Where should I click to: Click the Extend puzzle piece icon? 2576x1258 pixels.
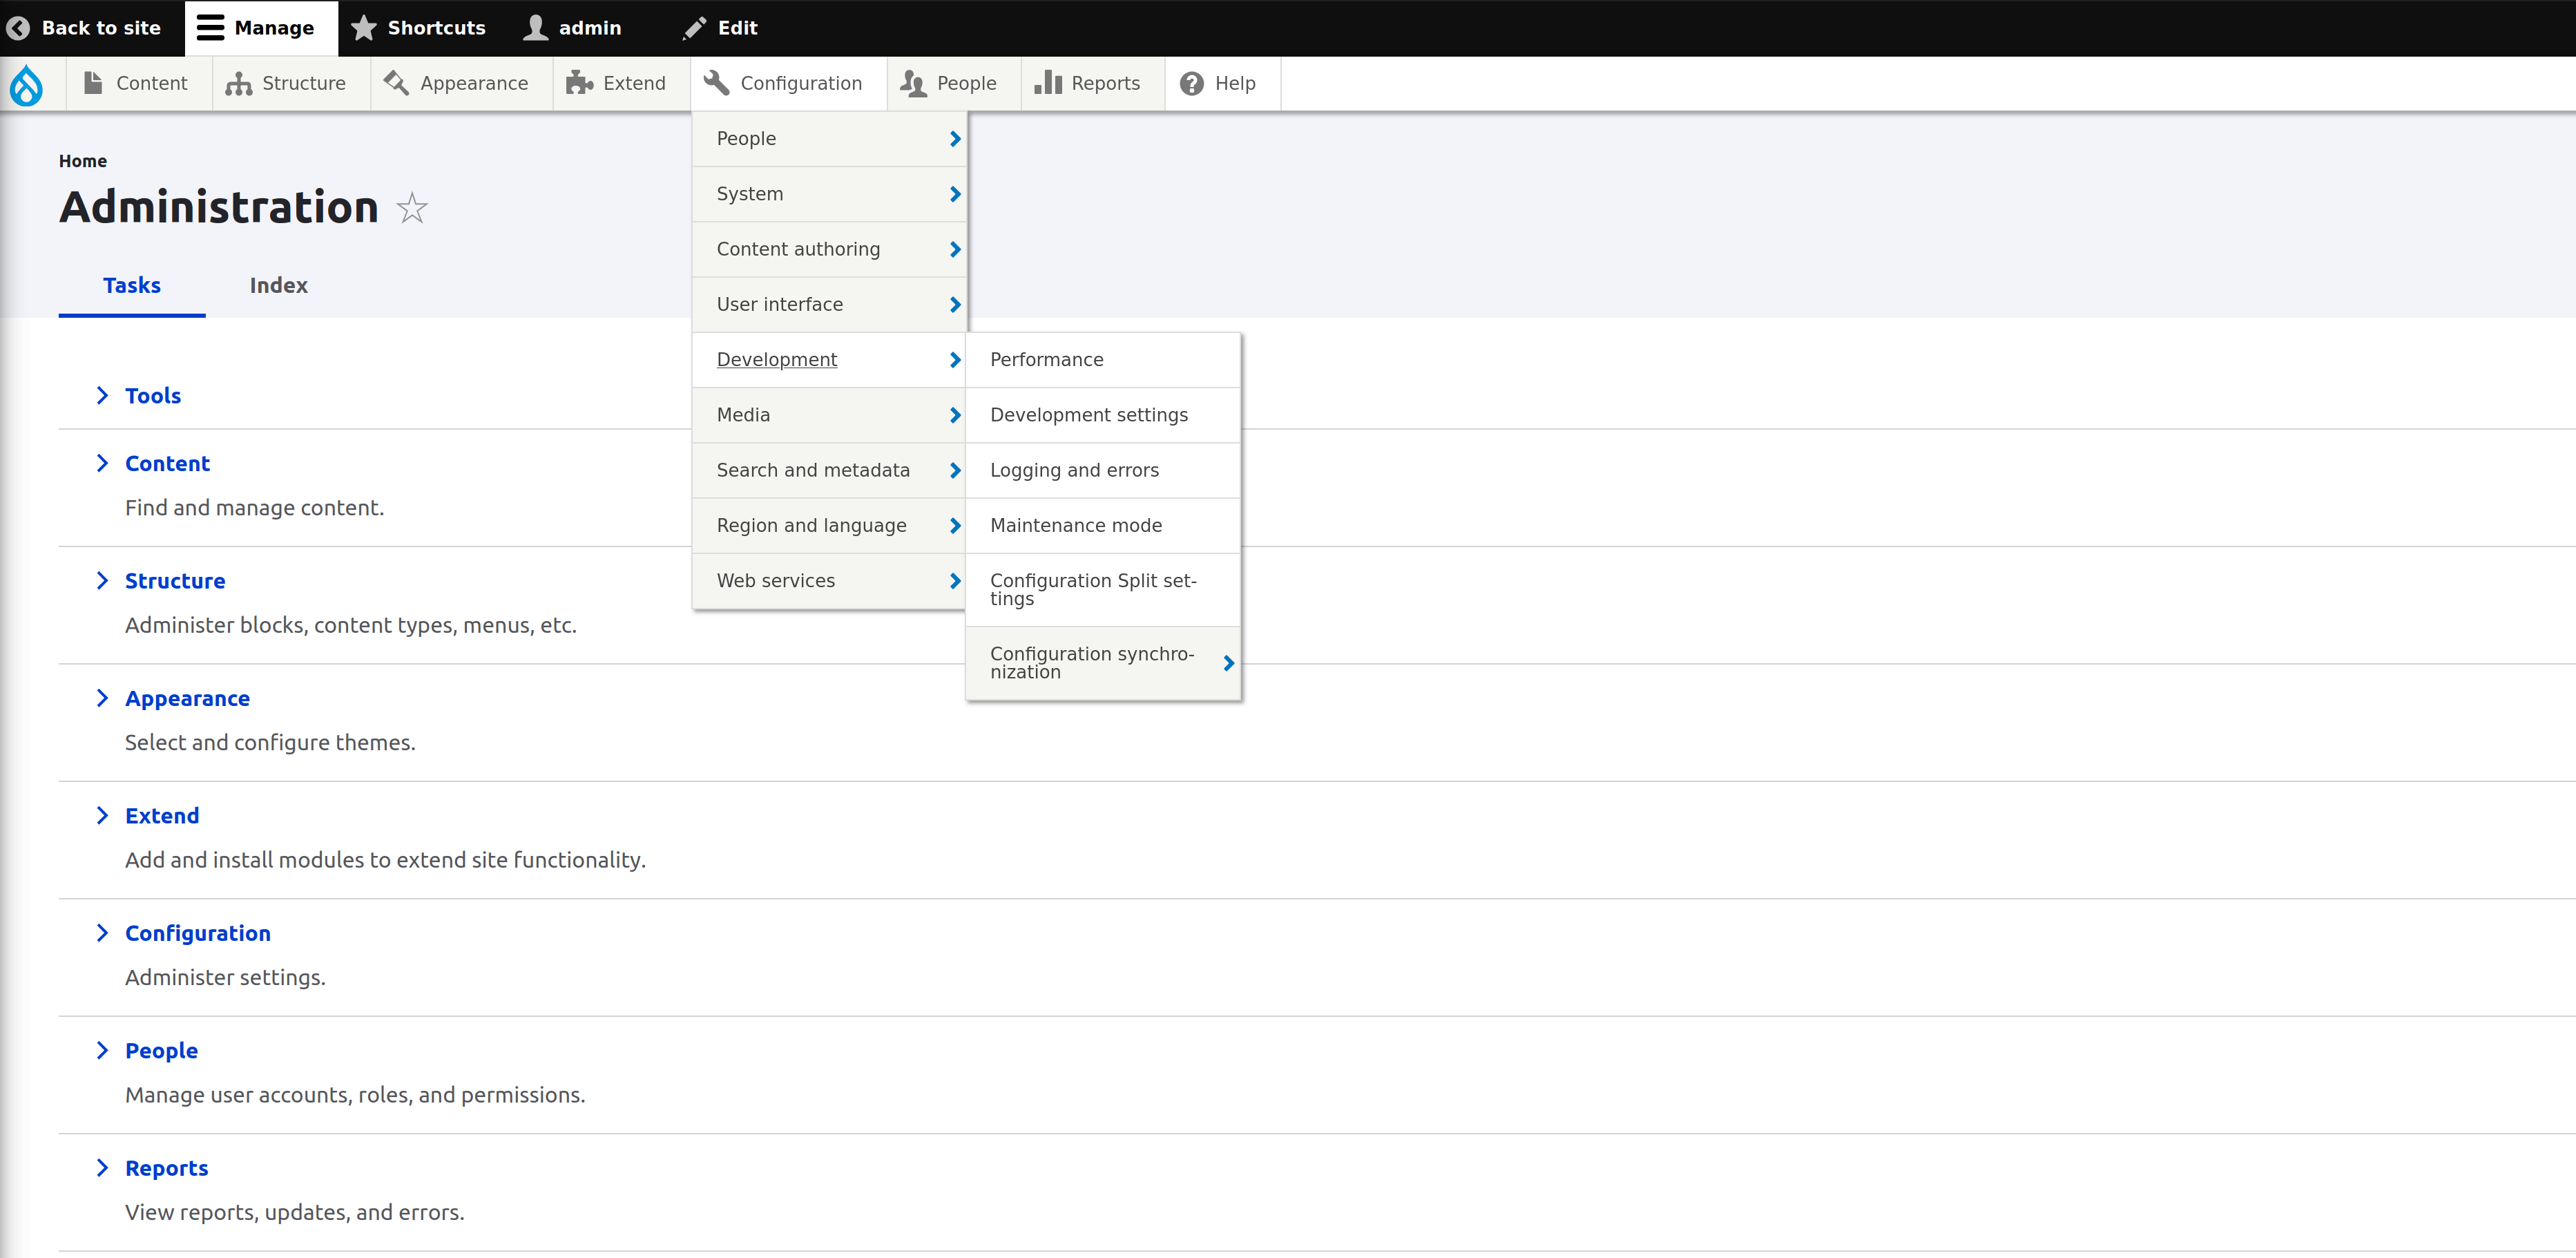point(579,84)
